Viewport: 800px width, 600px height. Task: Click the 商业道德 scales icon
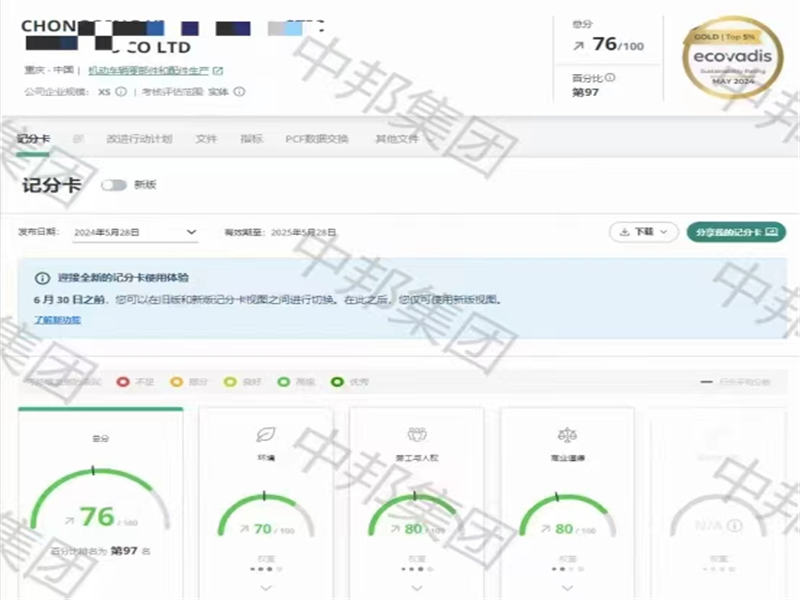point(566,434)
